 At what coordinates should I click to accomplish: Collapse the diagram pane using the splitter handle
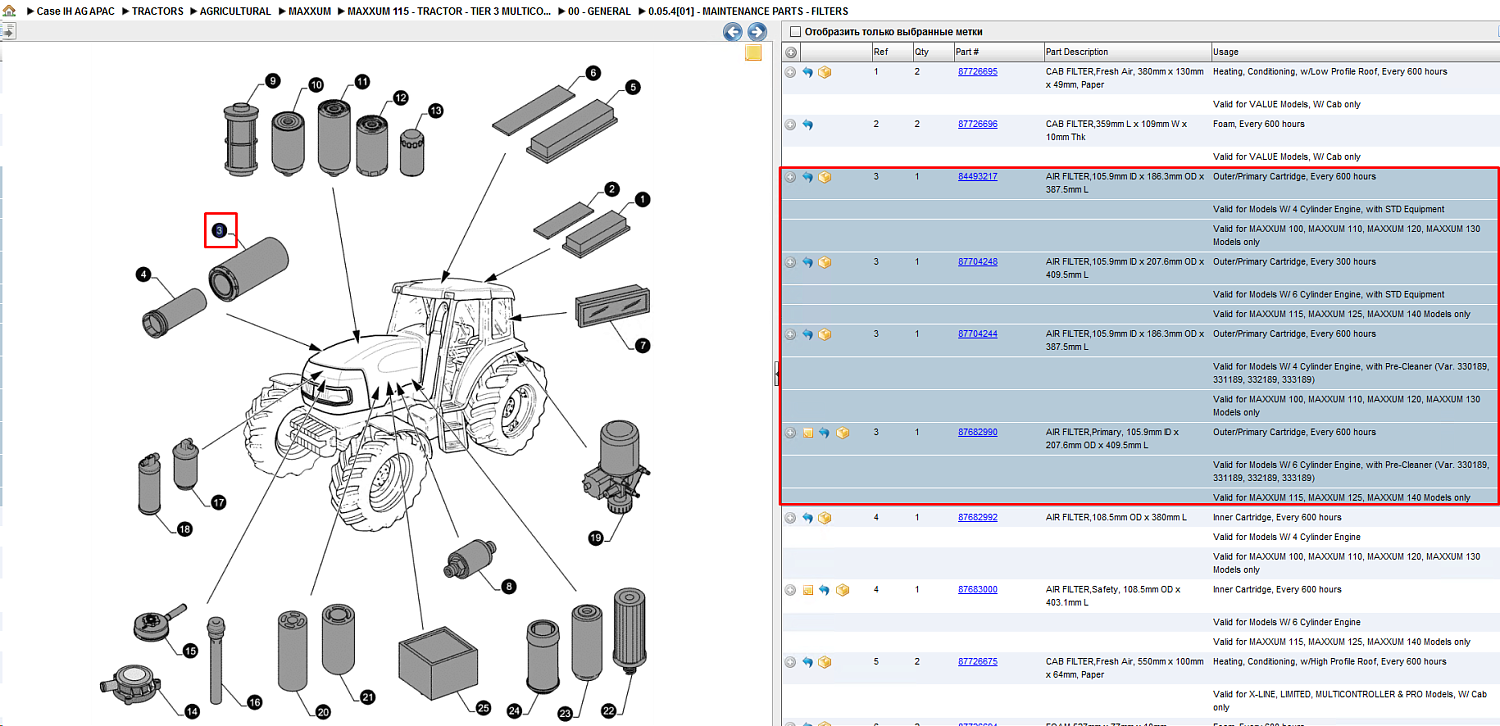point(777,374)
